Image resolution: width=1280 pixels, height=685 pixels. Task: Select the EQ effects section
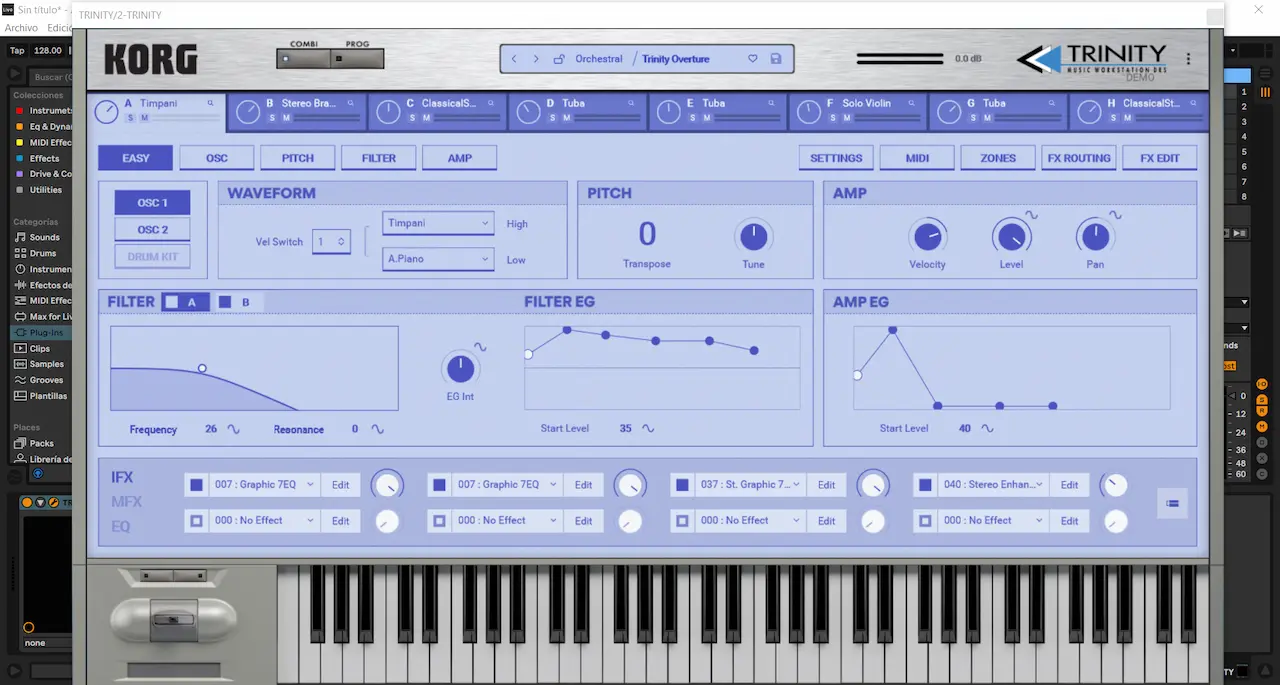(121, 526)
